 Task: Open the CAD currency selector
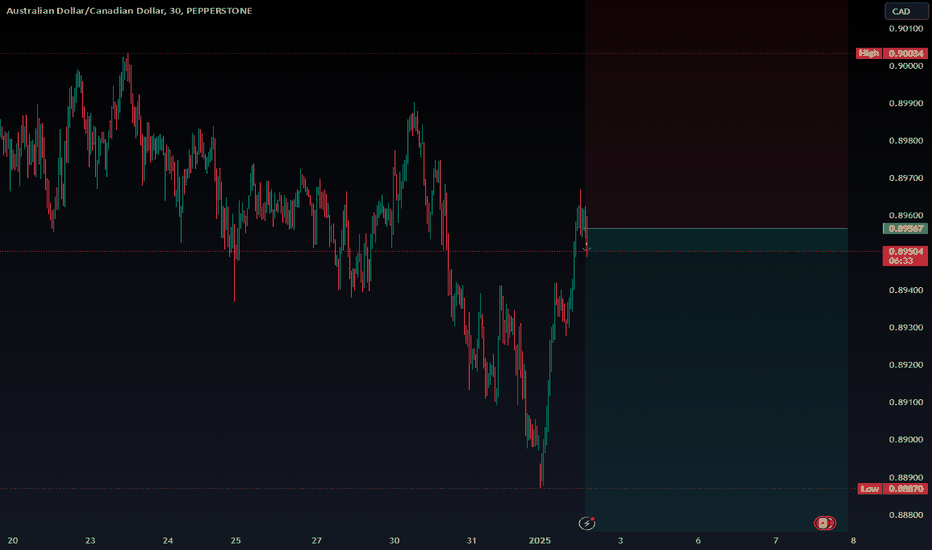906,11
